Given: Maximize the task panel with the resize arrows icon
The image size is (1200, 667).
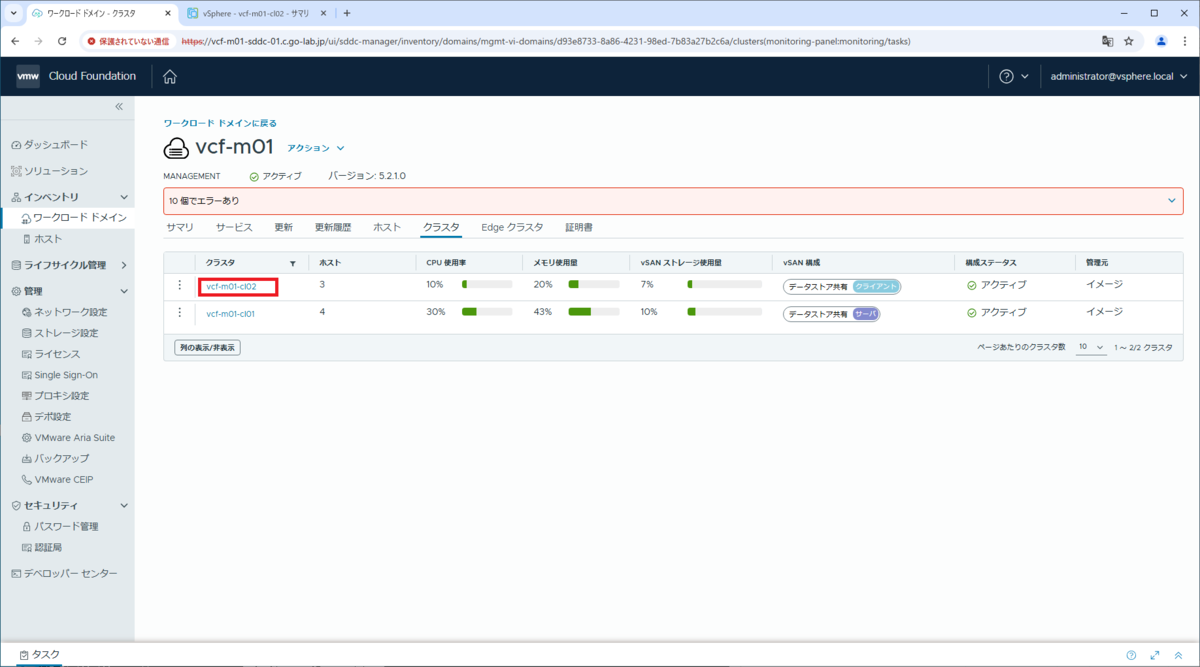Looking at the screenshot, I should pos(1155,655).
